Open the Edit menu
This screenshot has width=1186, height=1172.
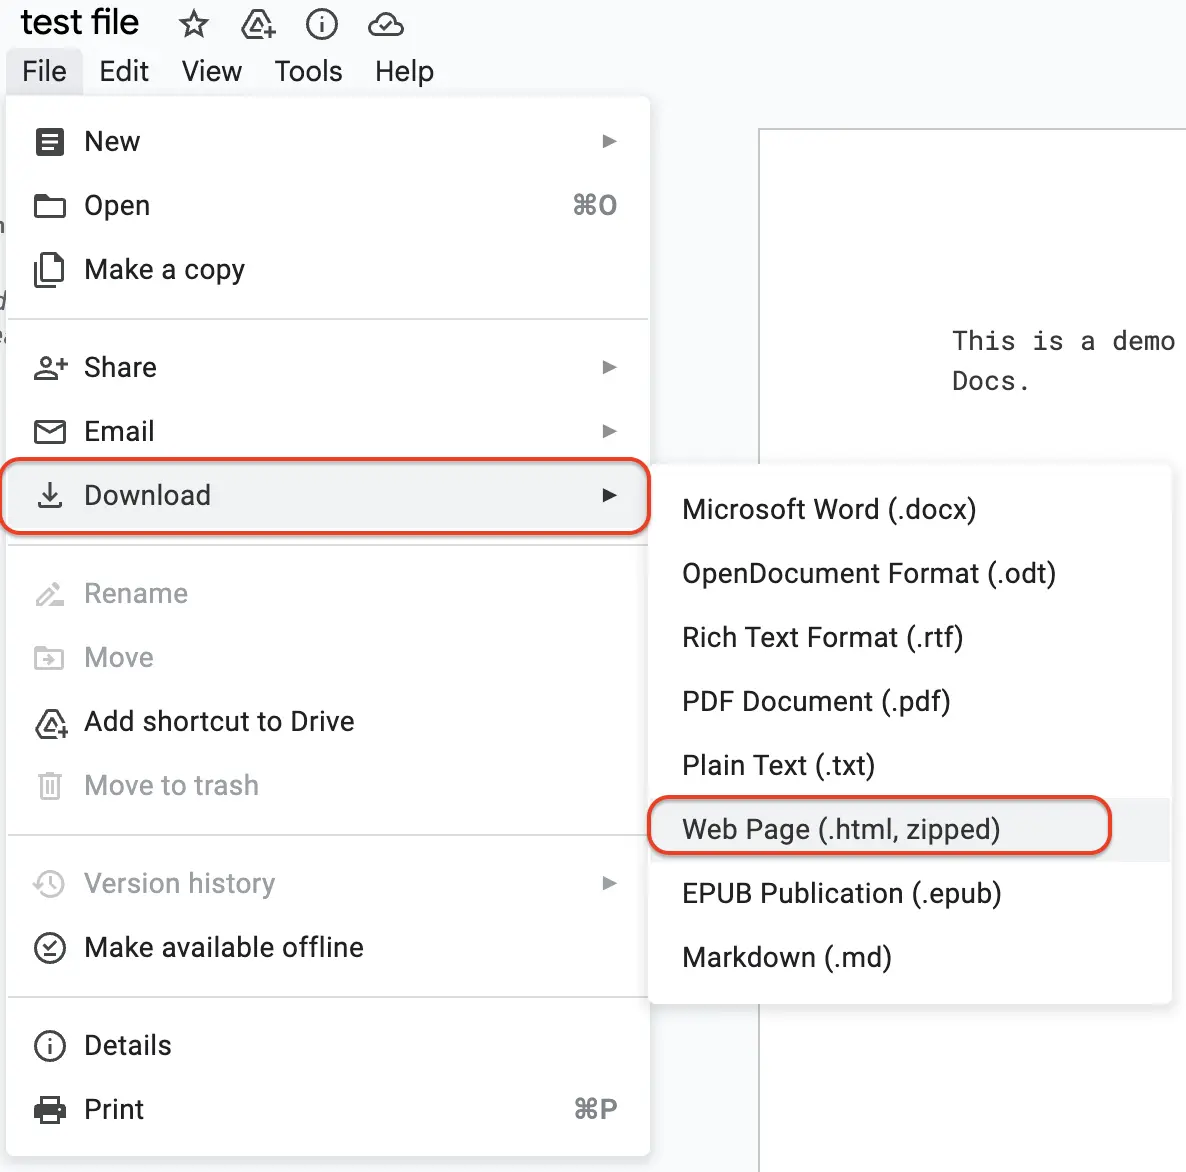click(124, 71)
